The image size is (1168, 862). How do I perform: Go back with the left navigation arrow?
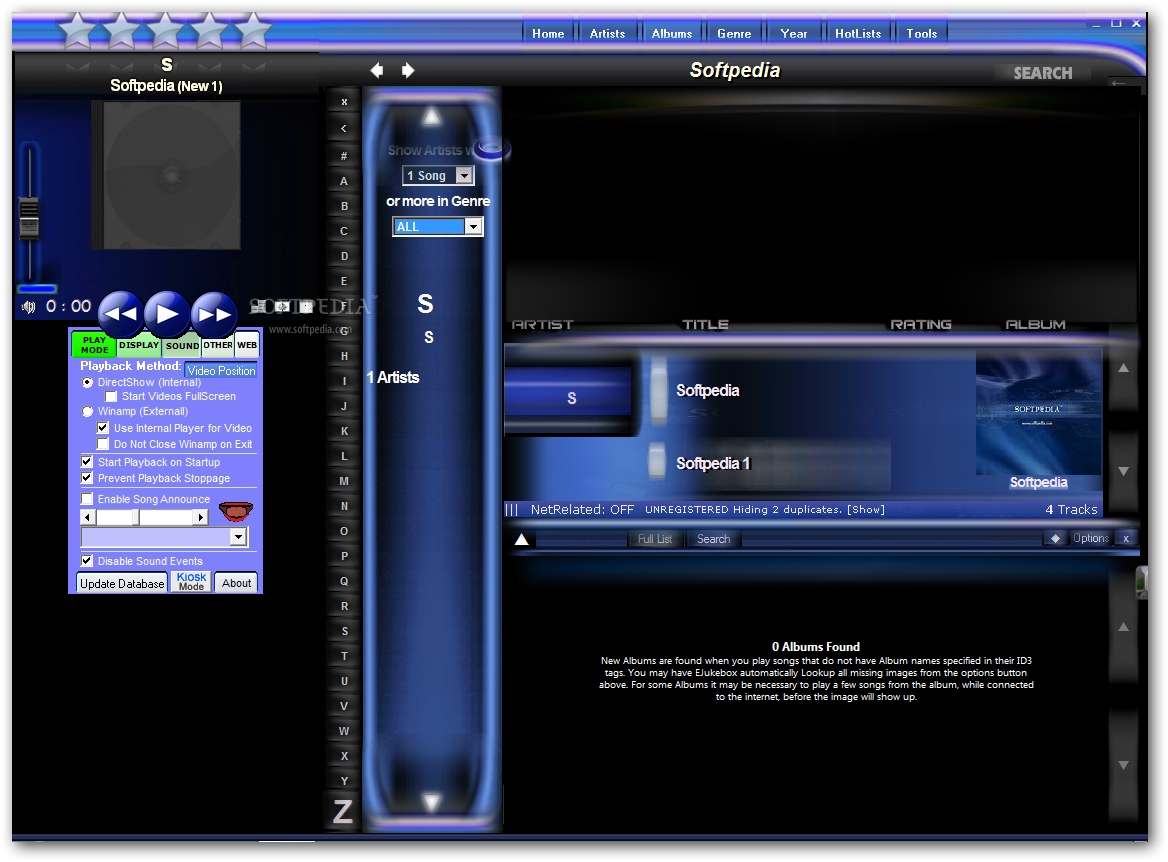coord(377,70)
